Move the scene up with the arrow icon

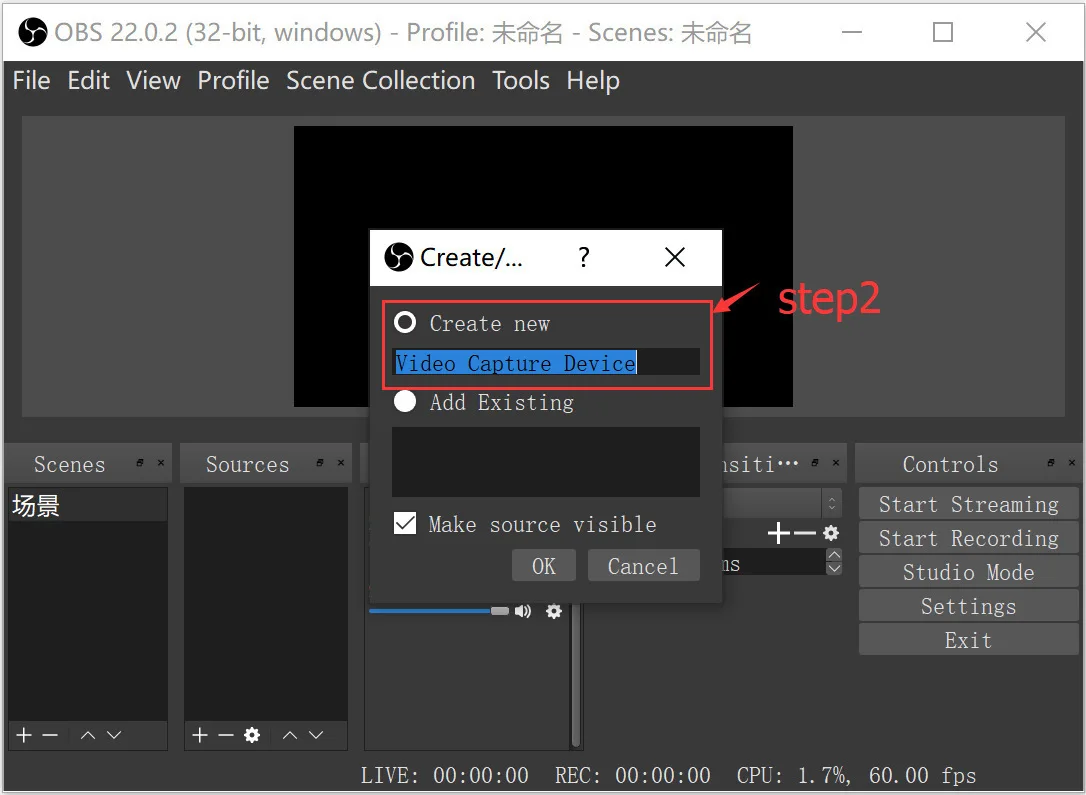coord(88,735)
